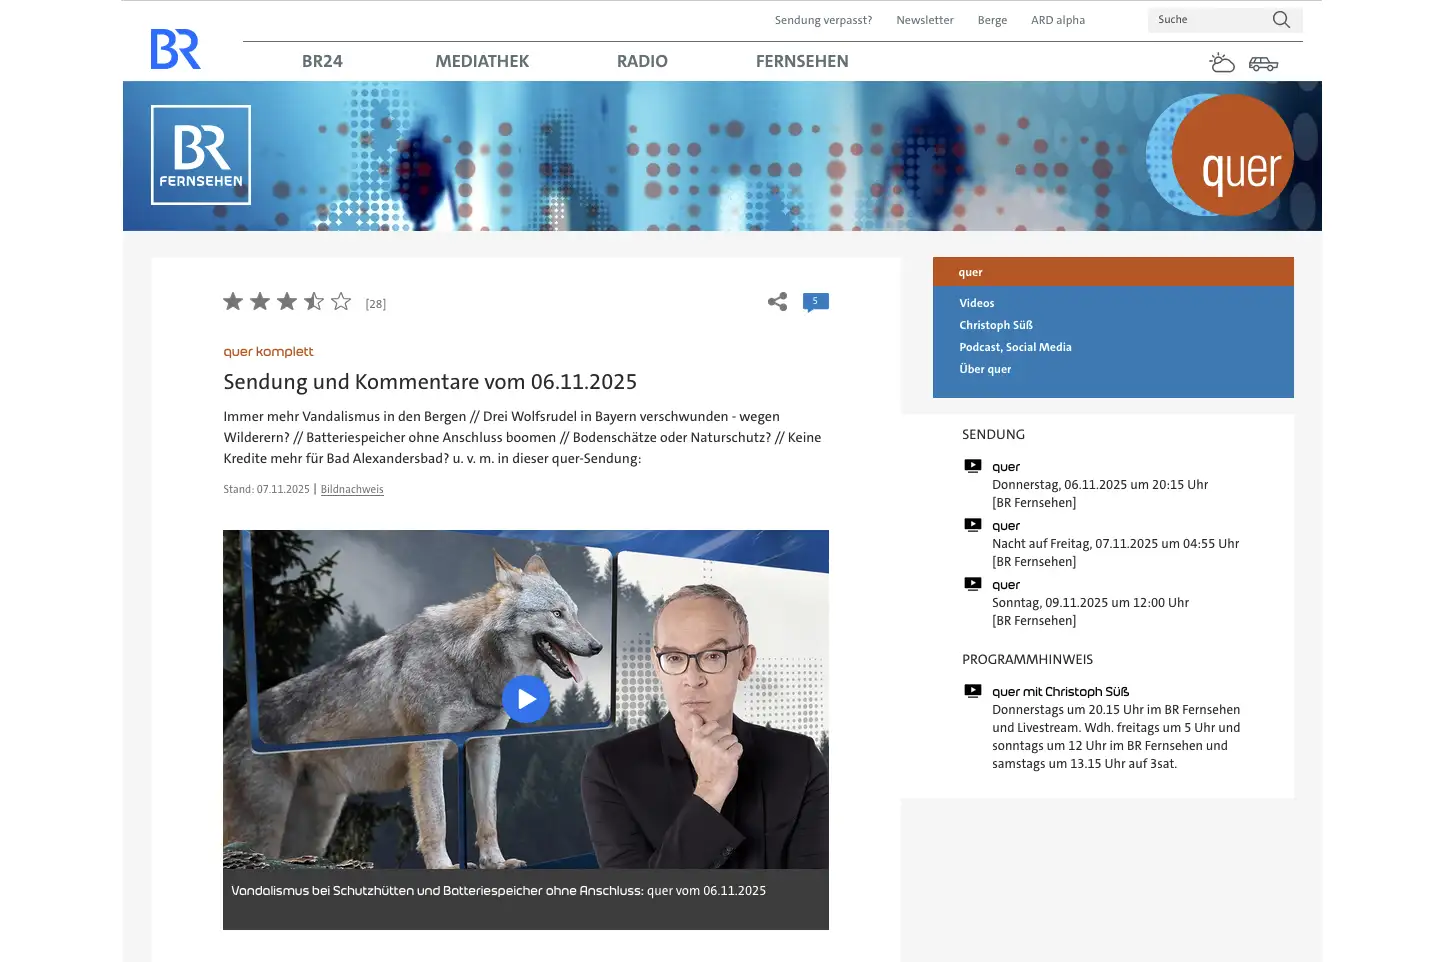
Task: Give a one-star rating
Action: coord(233,301)
